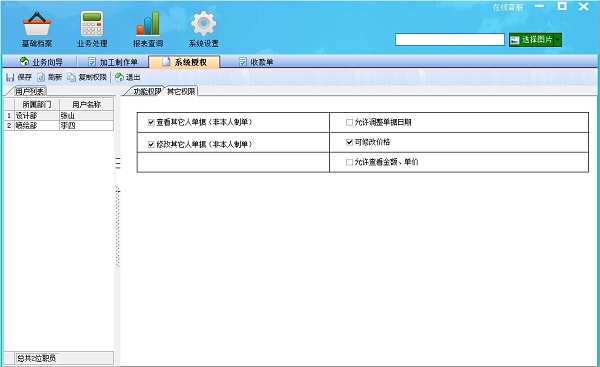600x367 pixels.
Task: Open the 基础档案 basket icon
Action: tap(37, 24)
